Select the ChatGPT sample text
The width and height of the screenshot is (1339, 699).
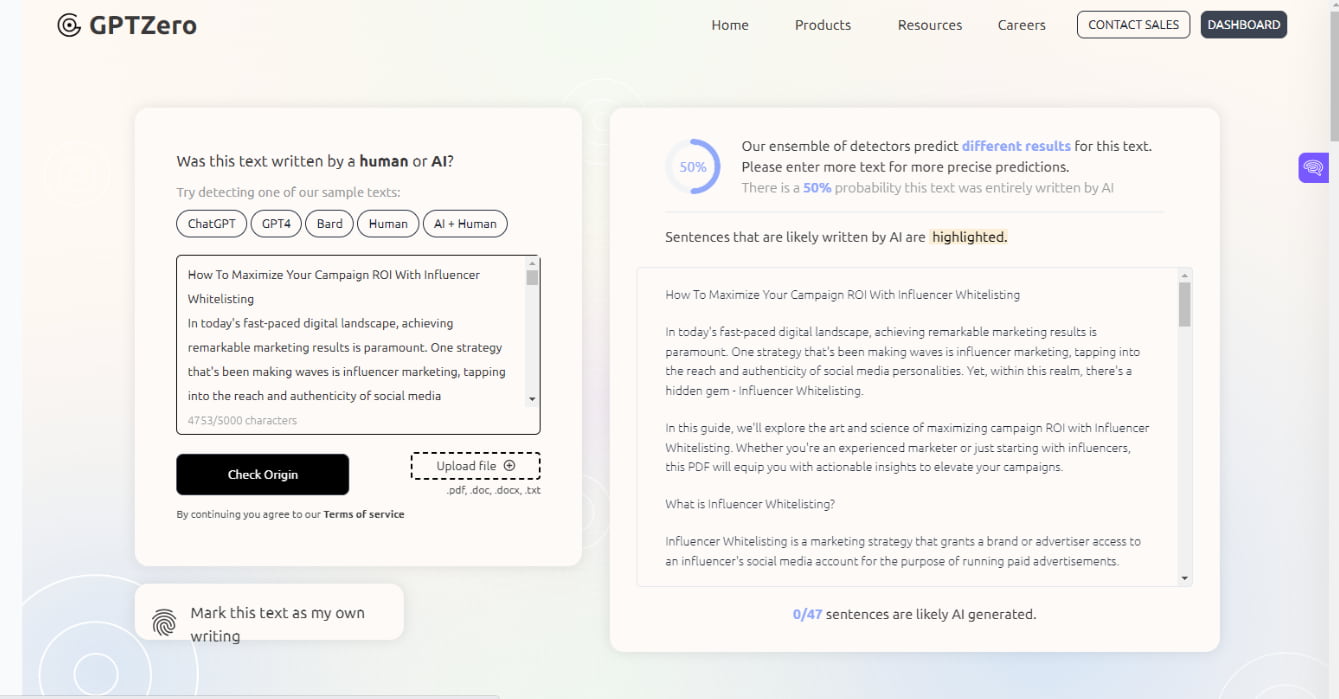coord(211,223)
